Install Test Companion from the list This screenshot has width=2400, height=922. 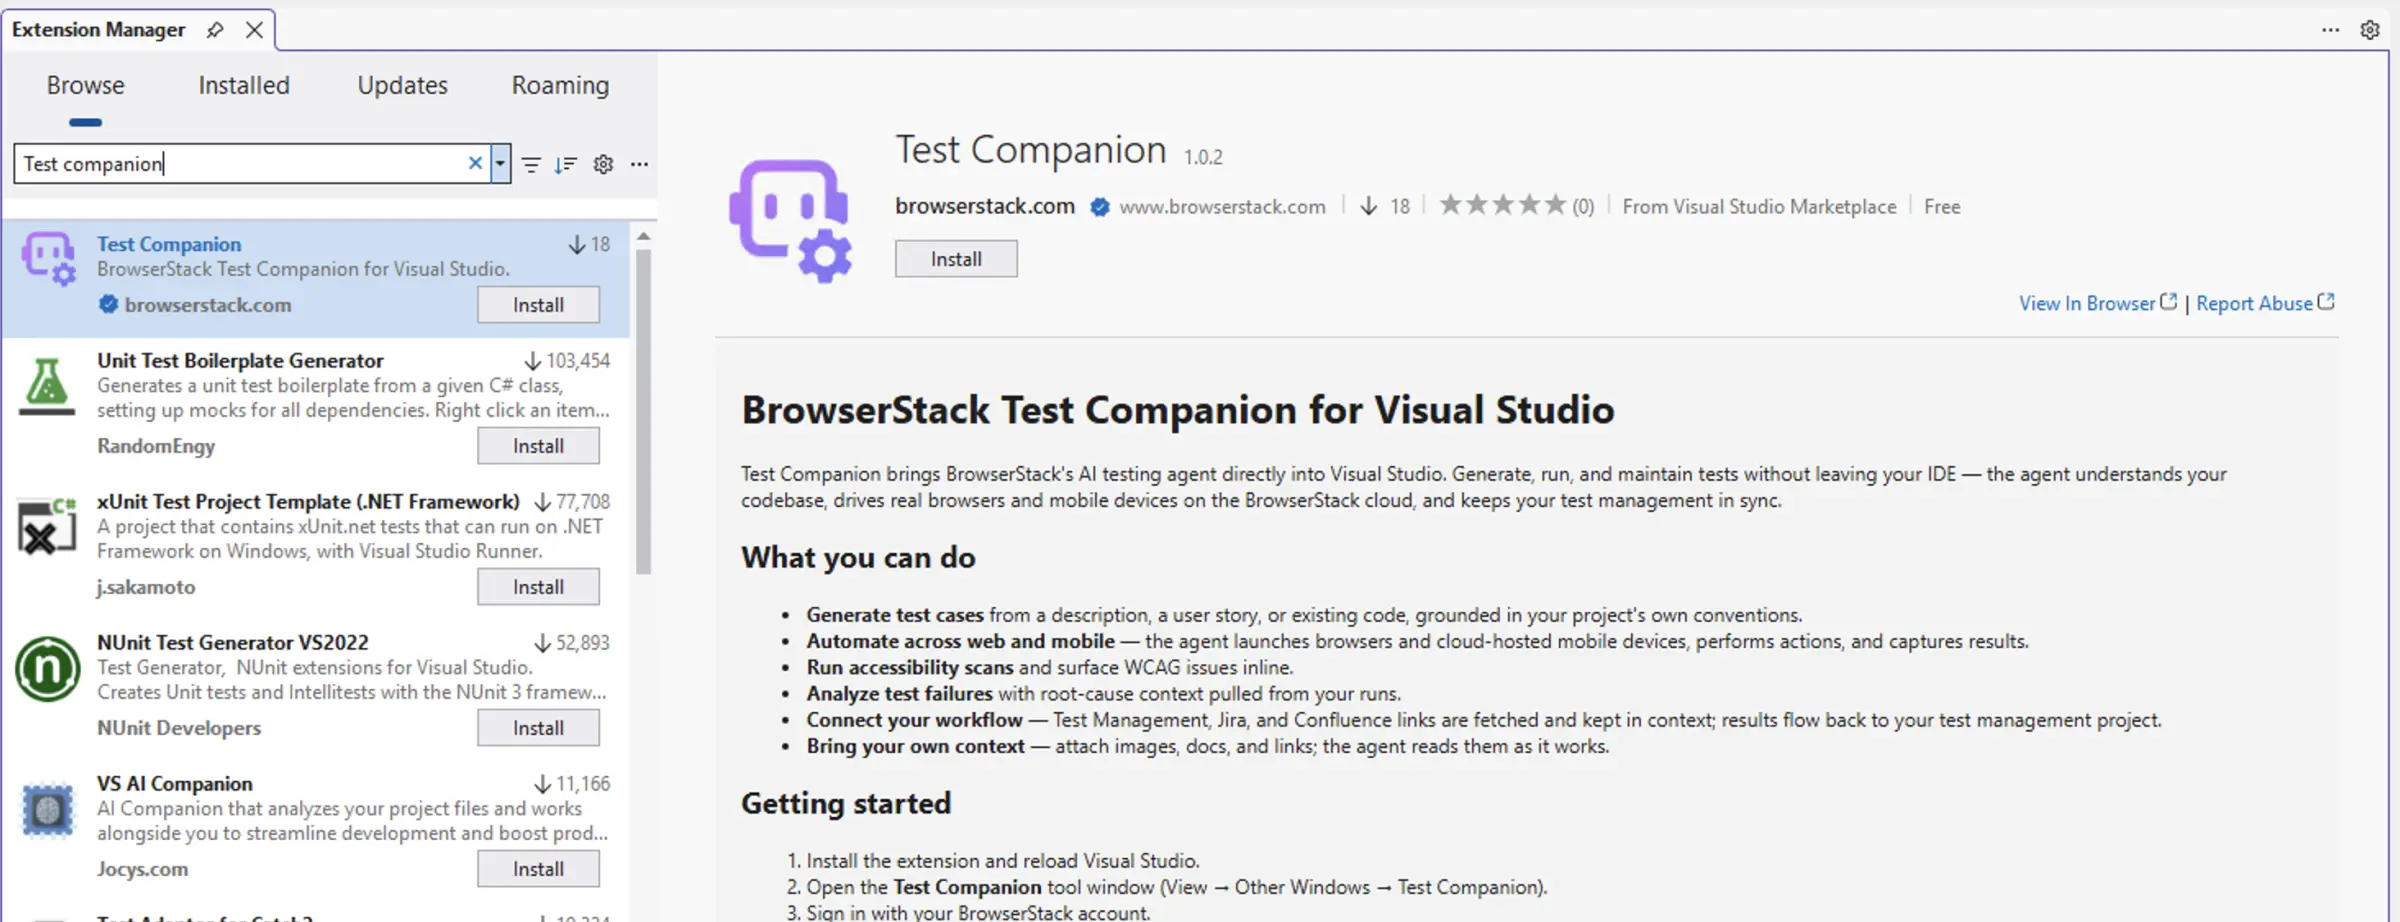coord(538,305)
